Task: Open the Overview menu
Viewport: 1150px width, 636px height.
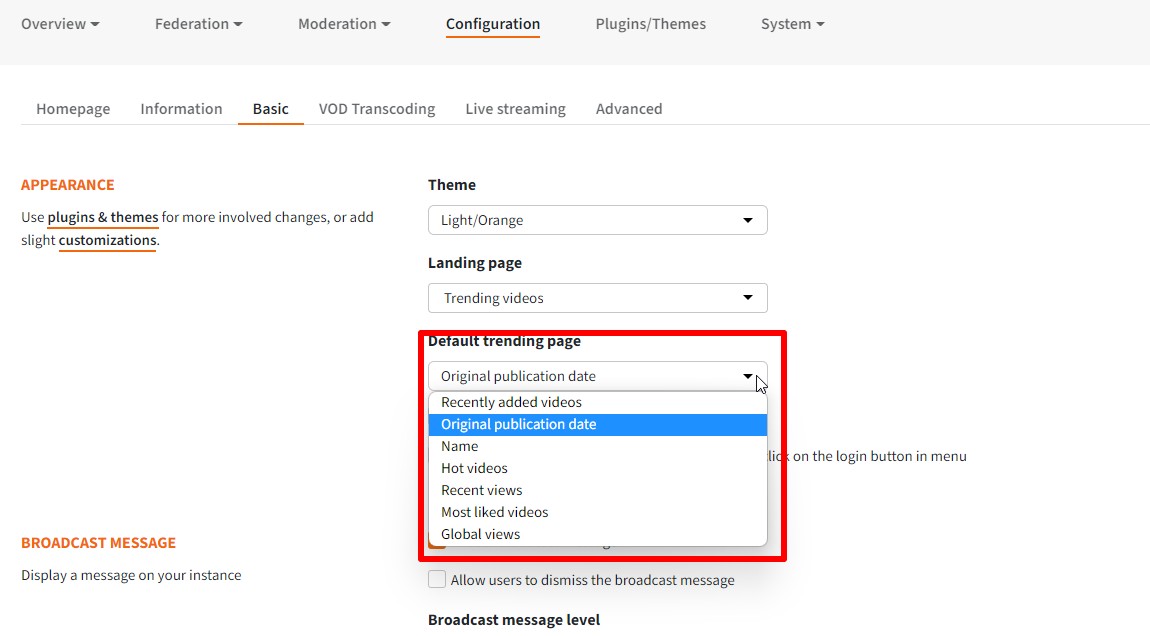Action: tap(59, 23)
